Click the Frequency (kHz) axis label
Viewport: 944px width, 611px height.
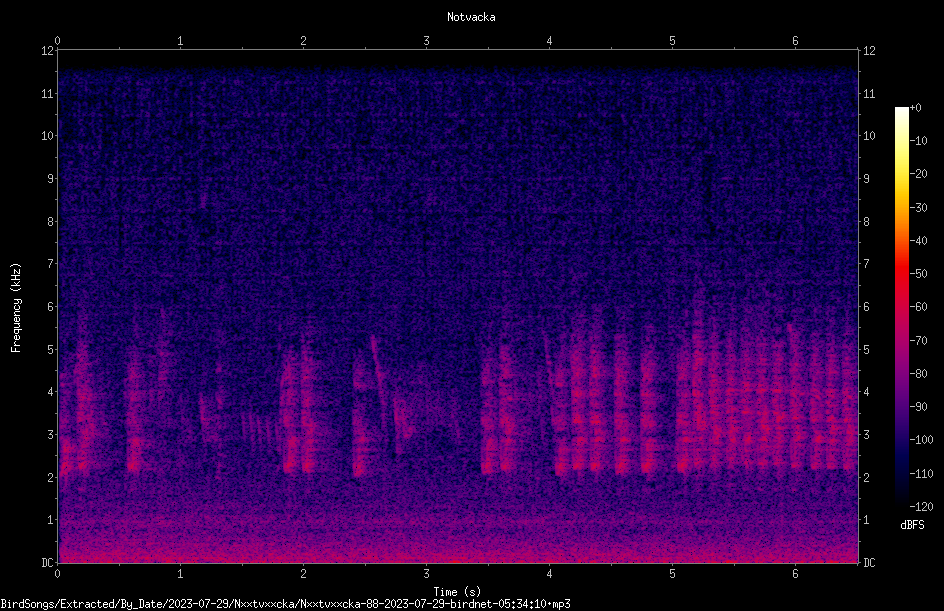pos(16,308)
